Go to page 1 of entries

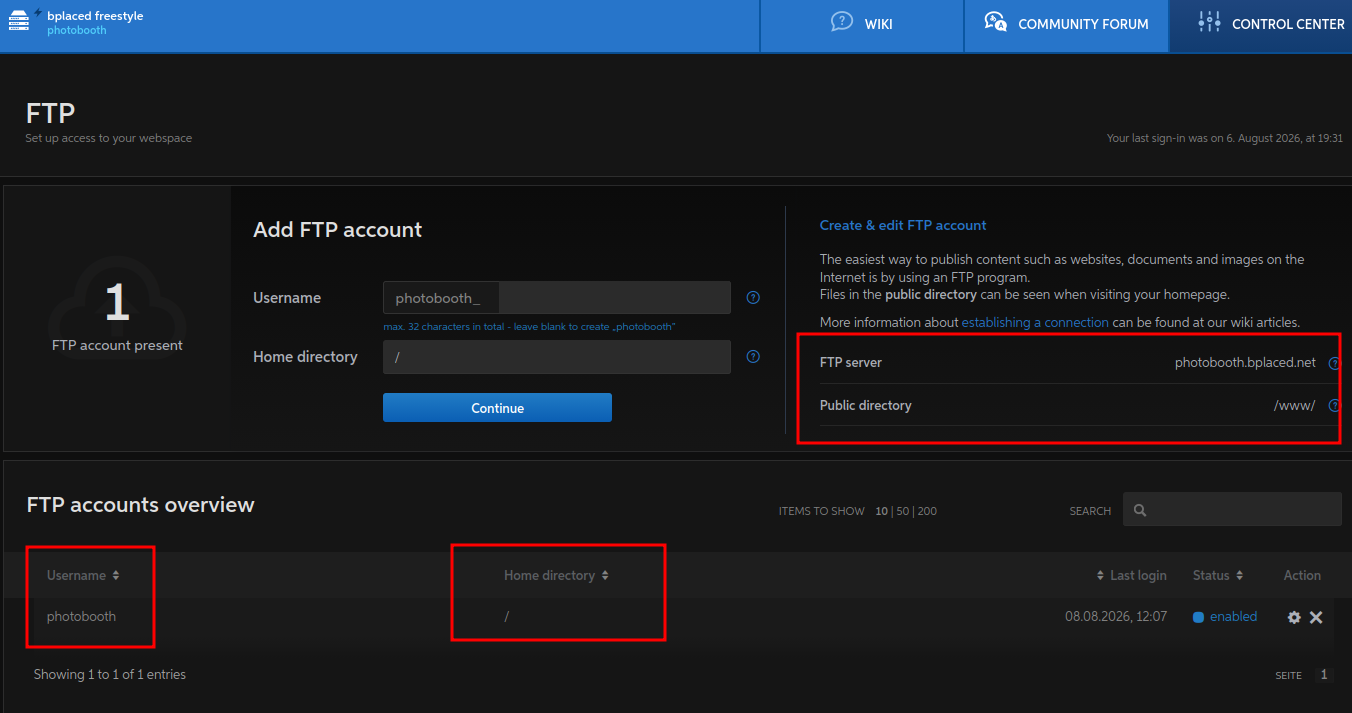(1324, 675)
